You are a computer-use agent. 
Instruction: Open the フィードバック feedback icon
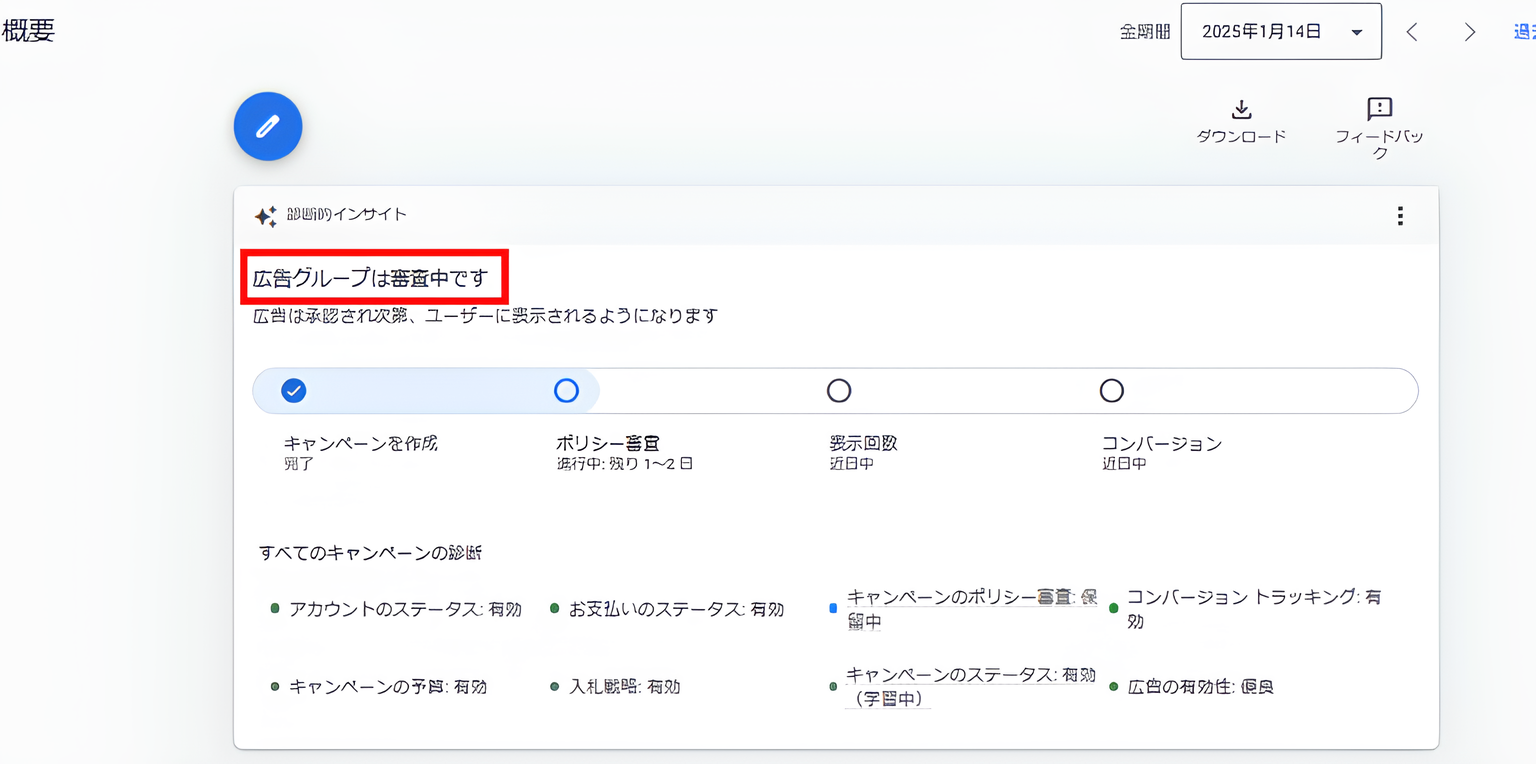(x=1379, y=110)
